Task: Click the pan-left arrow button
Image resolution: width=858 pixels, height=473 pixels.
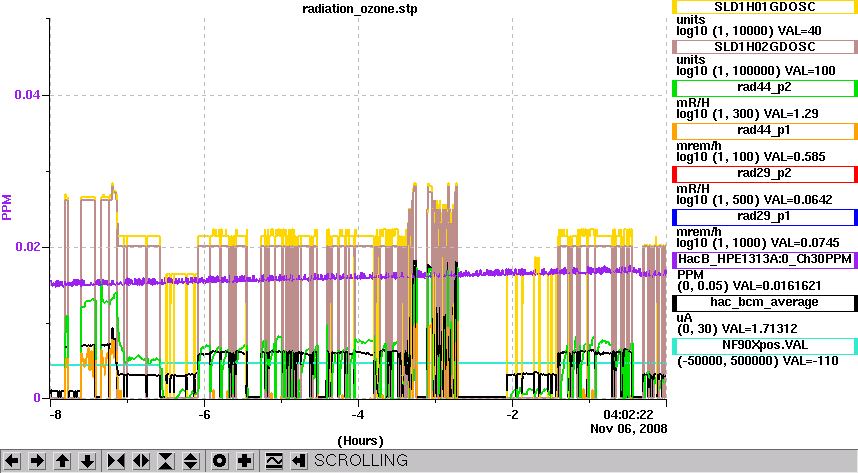Action: point(12,461)
